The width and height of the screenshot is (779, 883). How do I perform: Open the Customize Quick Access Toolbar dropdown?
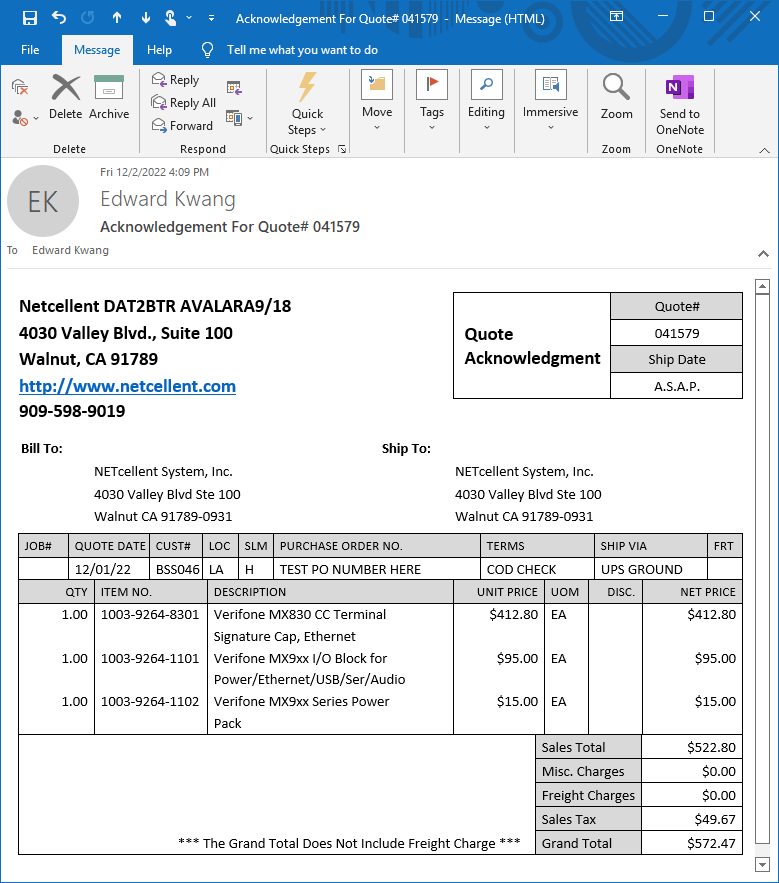pyautogui.click(x=211, y=18)
